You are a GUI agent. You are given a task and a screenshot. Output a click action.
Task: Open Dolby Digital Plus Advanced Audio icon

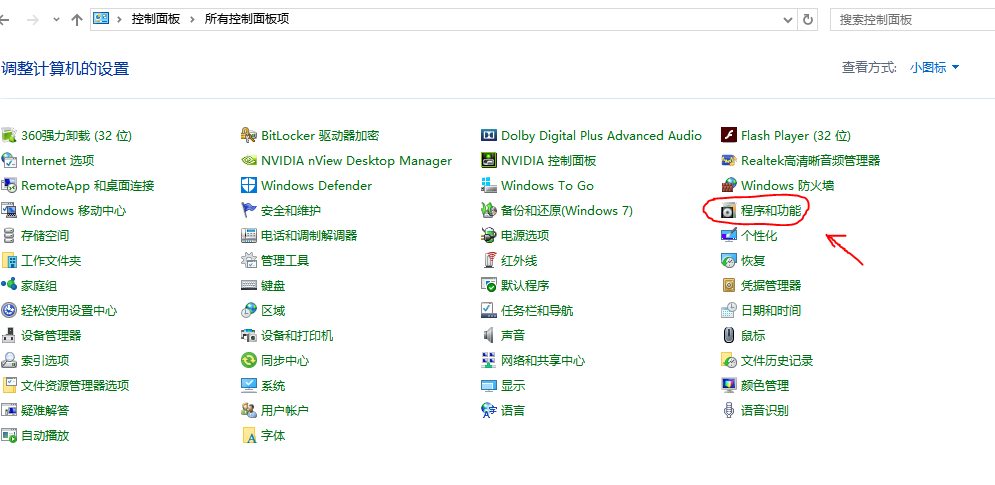(x=489, y=135)
